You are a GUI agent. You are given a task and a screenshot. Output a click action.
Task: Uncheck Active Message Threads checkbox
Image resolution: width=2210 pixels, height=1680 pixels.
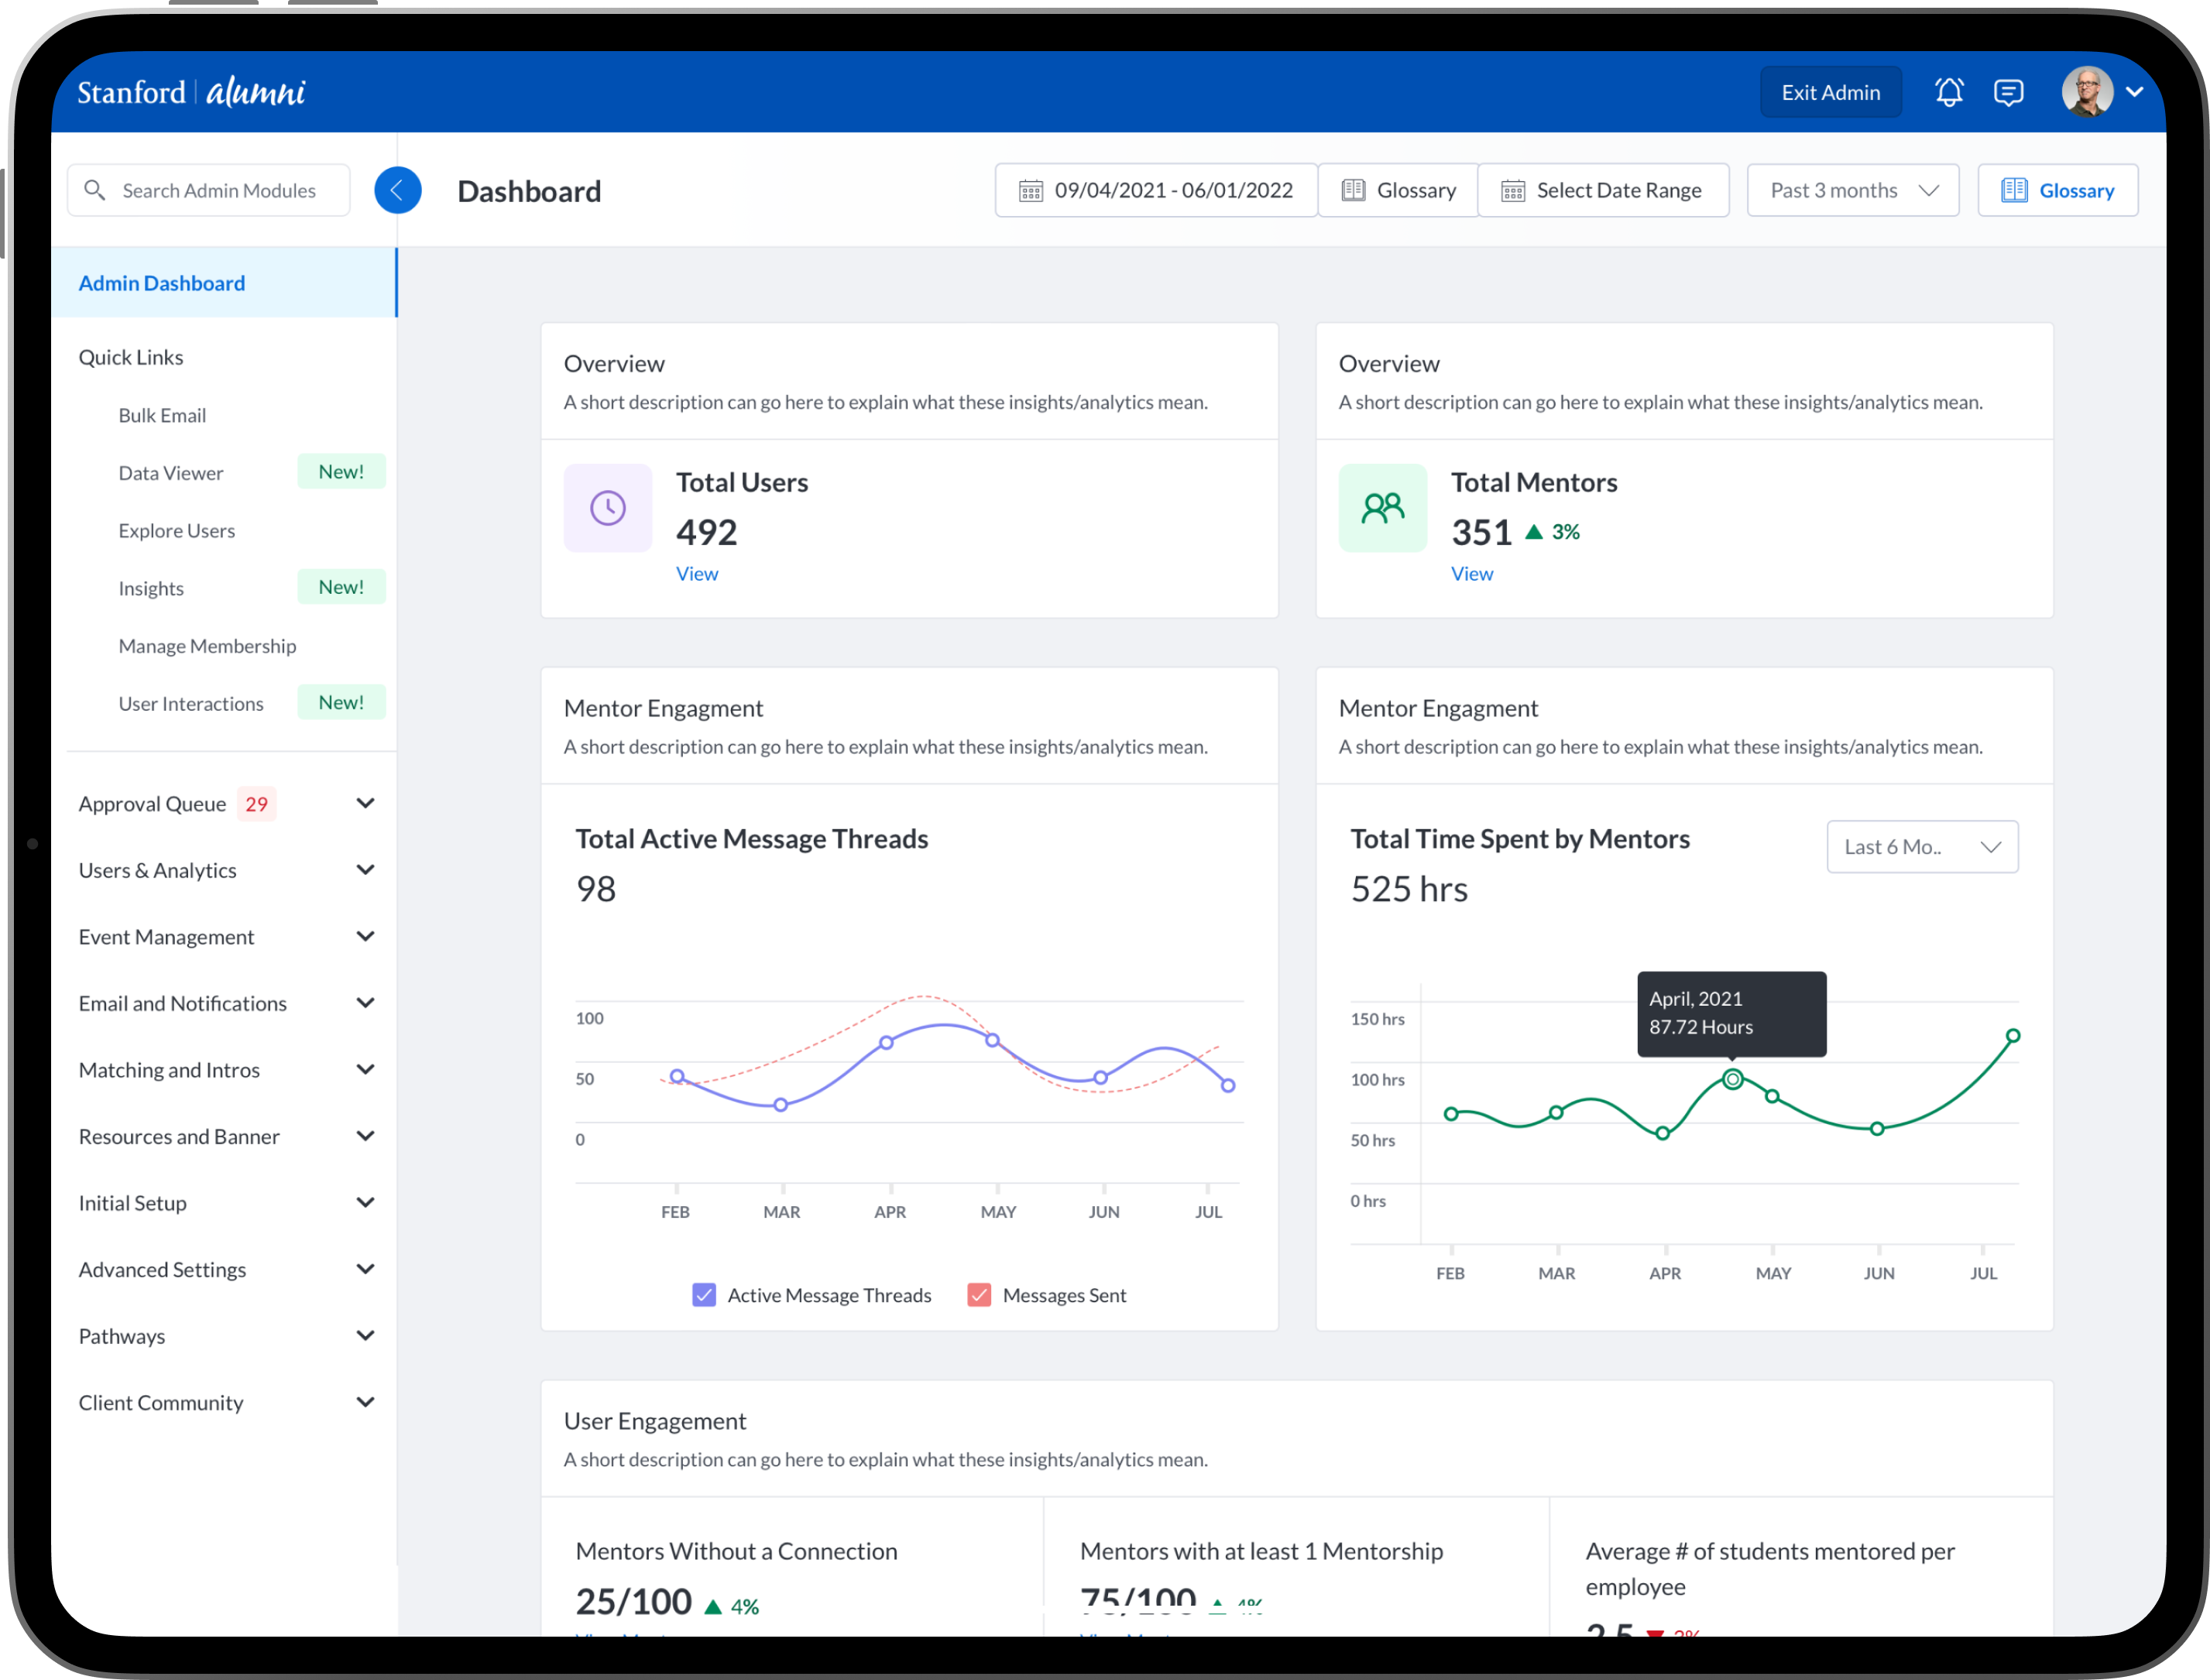point(704,1295)
